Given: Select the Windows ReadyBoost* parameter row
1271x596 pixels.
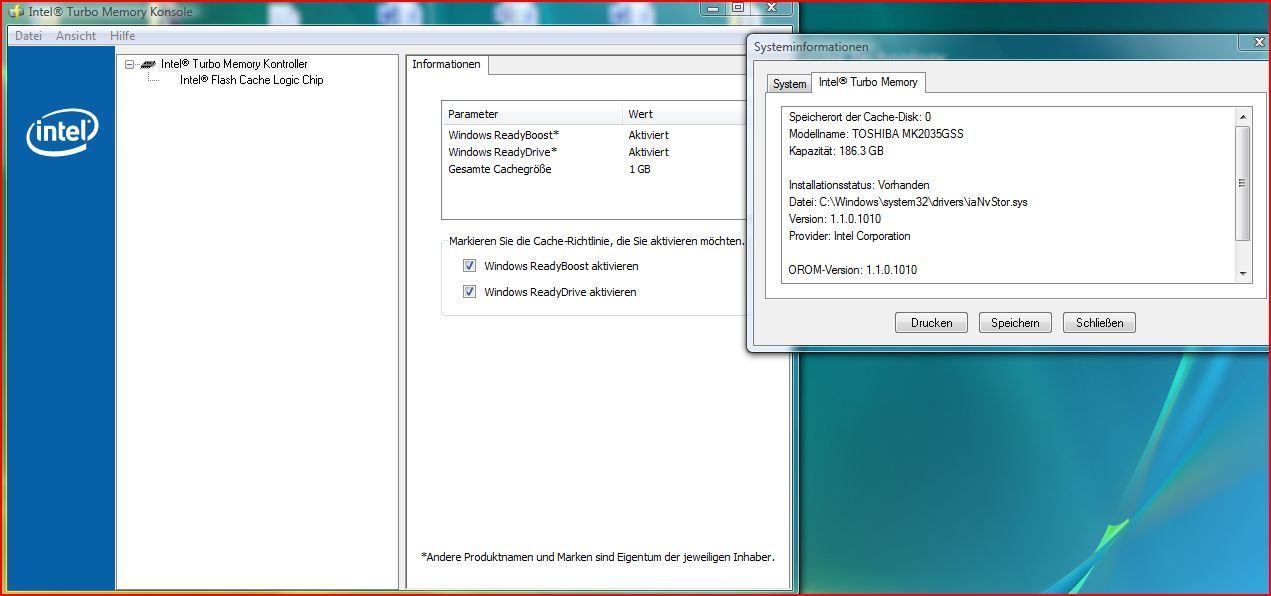Looking at the screenshot, I should coord(595,135).
